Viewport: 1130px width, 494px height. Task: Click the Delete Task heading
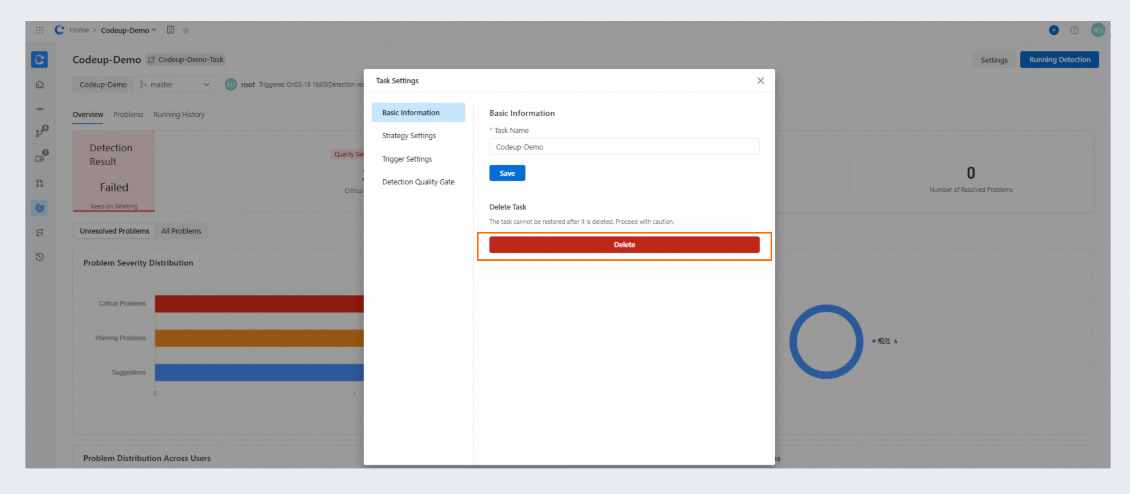[507, 207]
